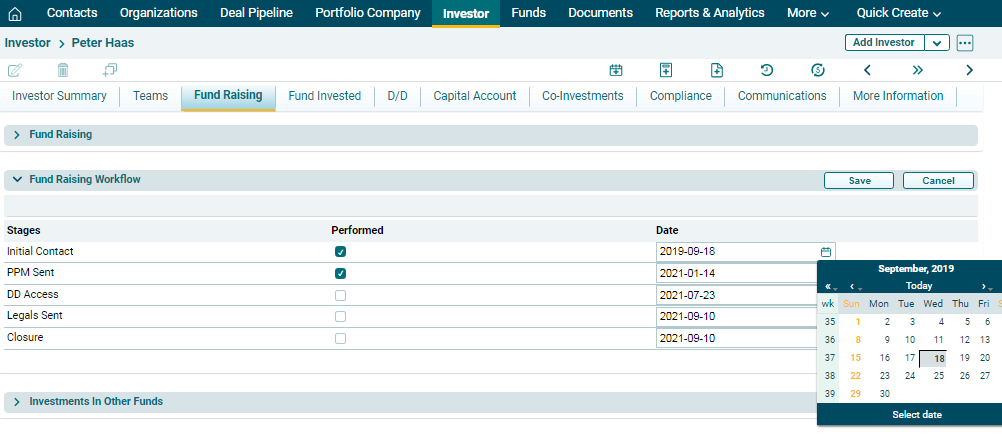
Task: Click the trash delete icon
Action: pos(63,70)
